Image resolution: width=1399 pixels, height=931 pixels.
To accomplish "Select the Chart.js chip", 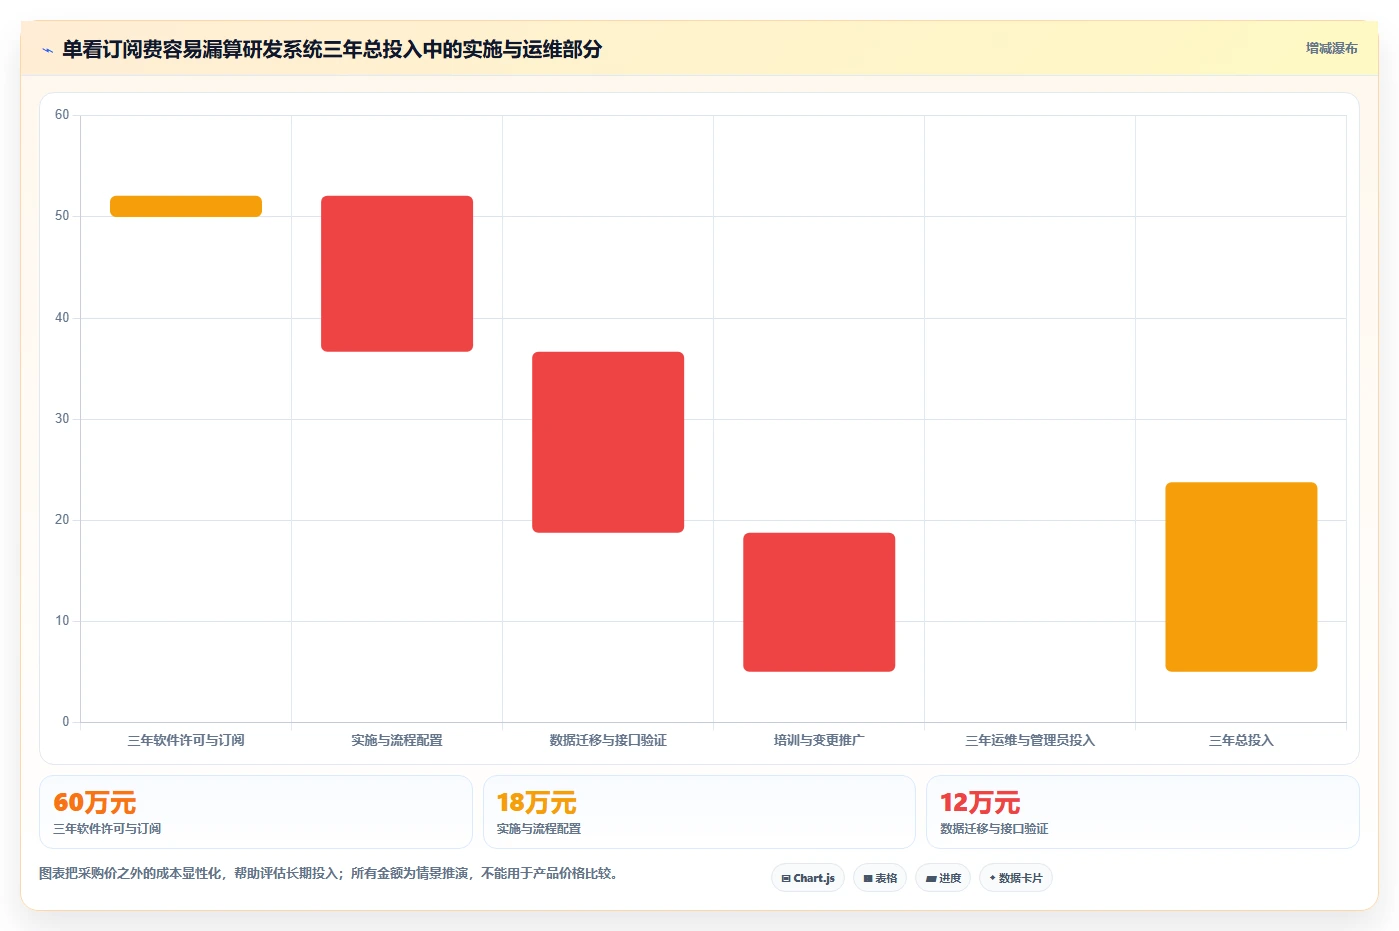I will click(x=808, y=878).
